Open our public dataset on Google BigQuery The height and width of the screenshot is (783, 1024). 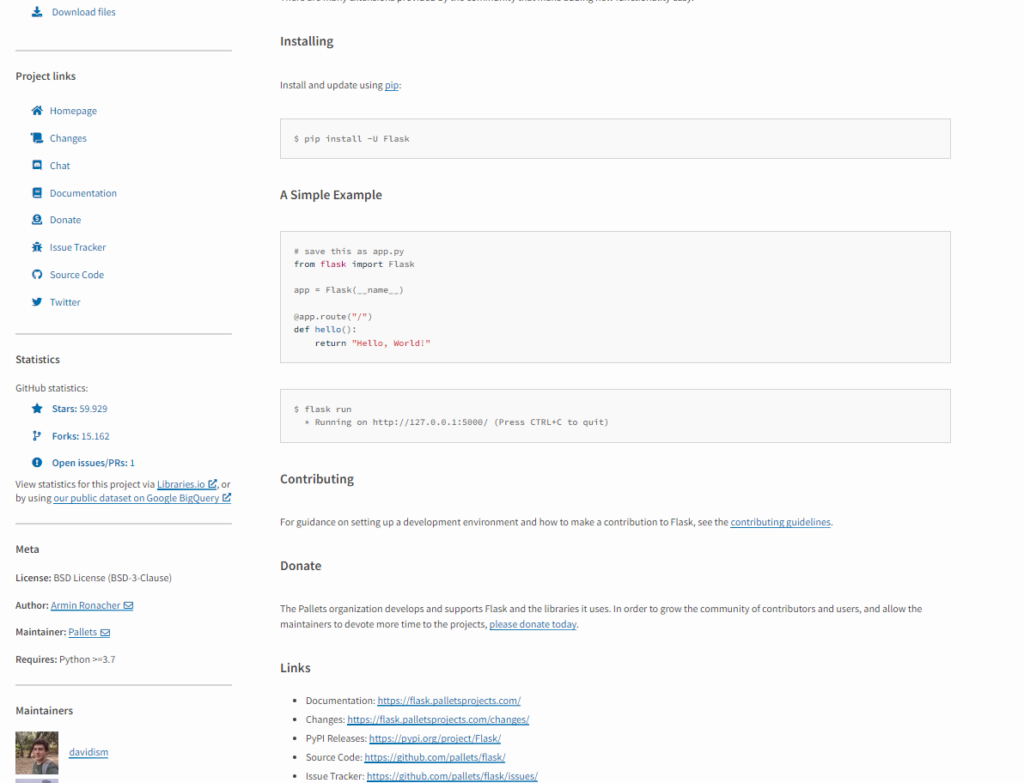click(136, 498)
